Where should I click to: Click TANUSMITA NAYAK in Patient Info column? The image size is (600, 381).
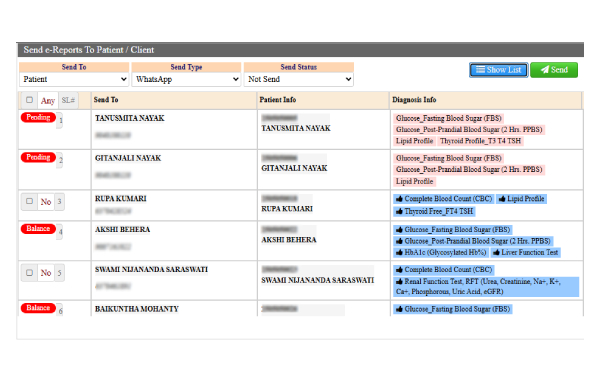(x=296, y=128)
